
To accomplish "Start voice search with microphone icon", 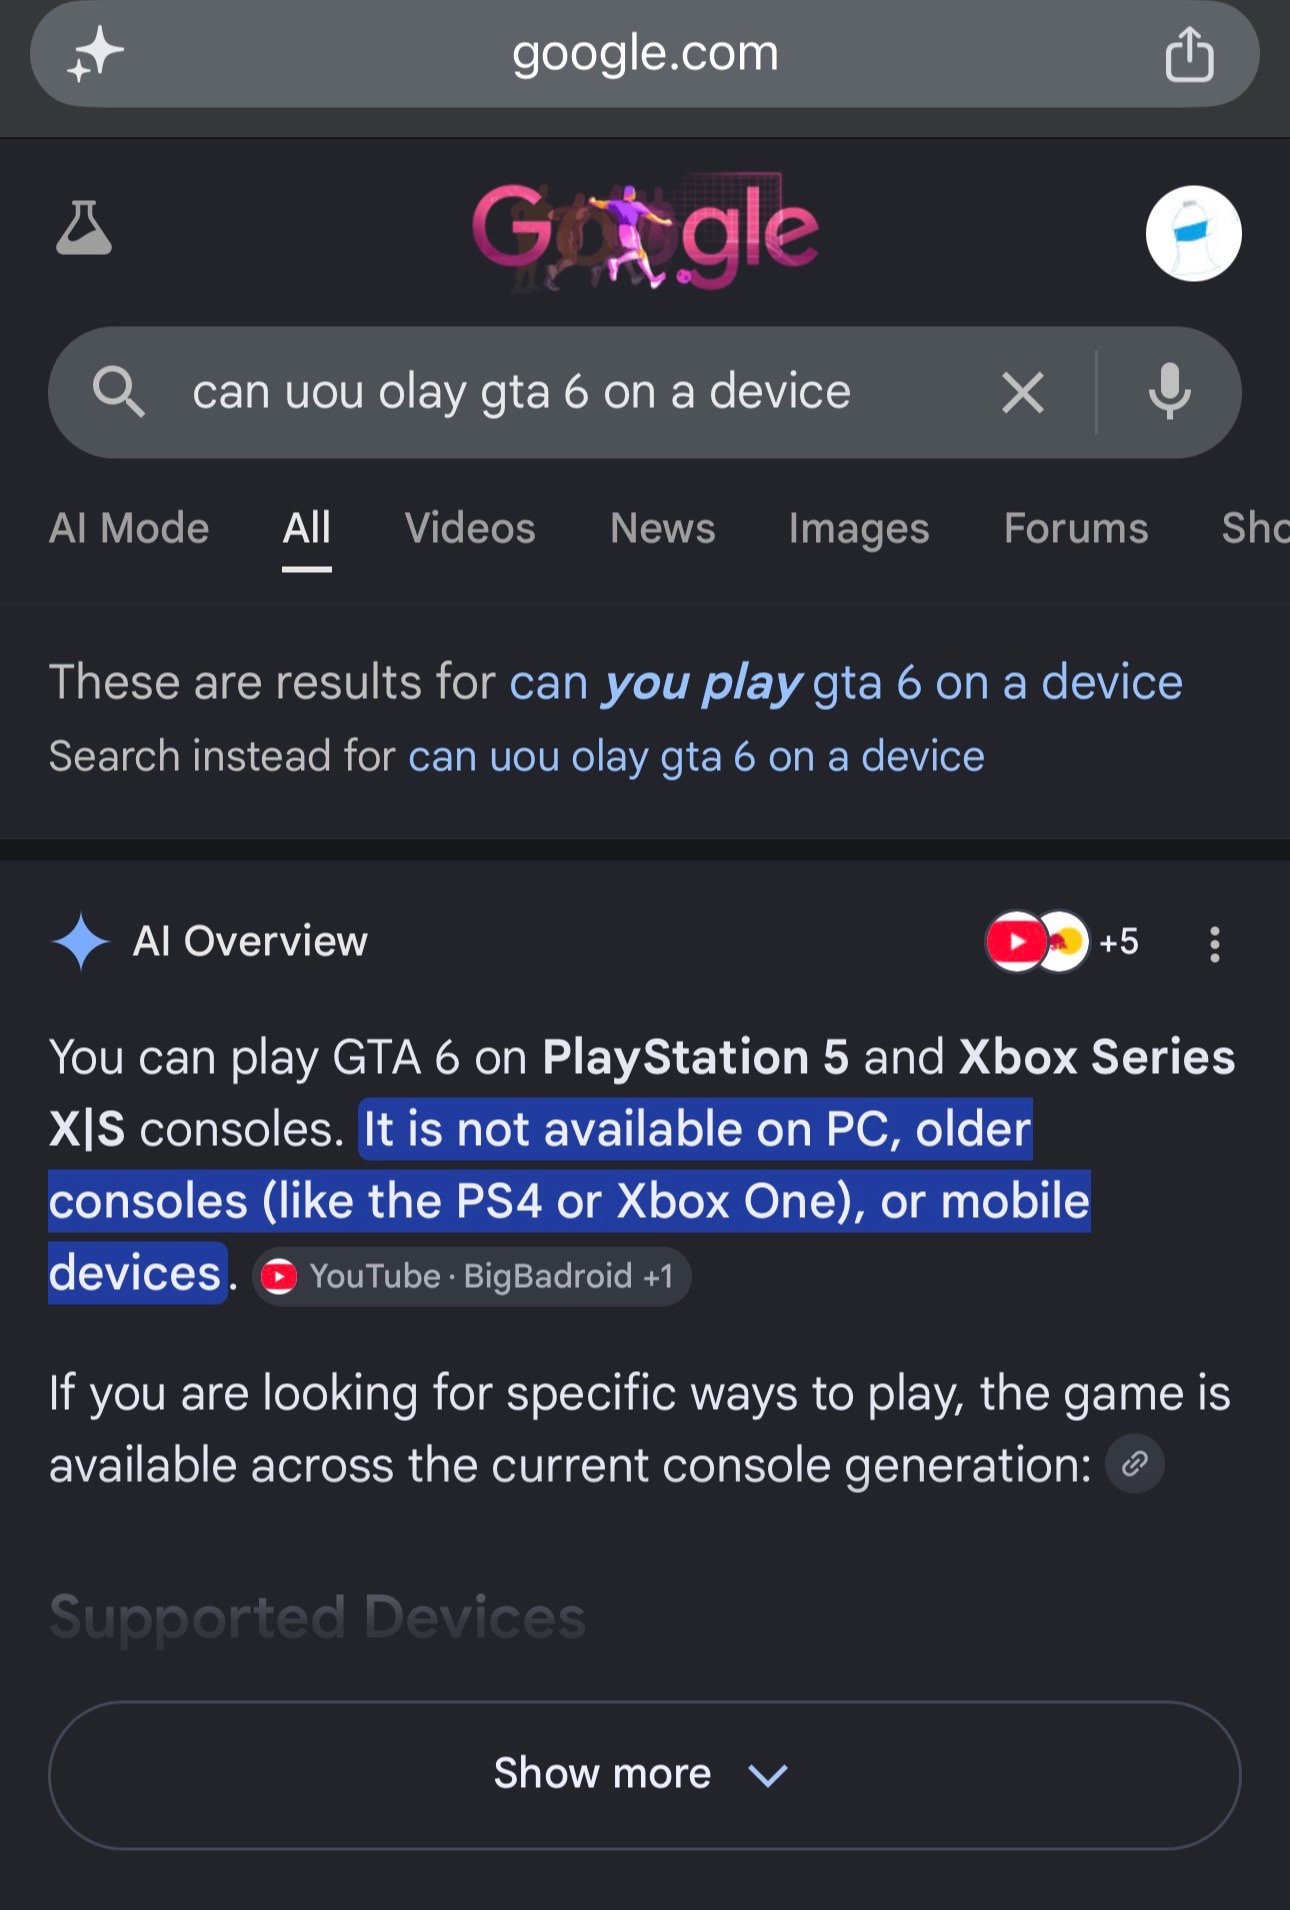I will tap(1169, 392).
